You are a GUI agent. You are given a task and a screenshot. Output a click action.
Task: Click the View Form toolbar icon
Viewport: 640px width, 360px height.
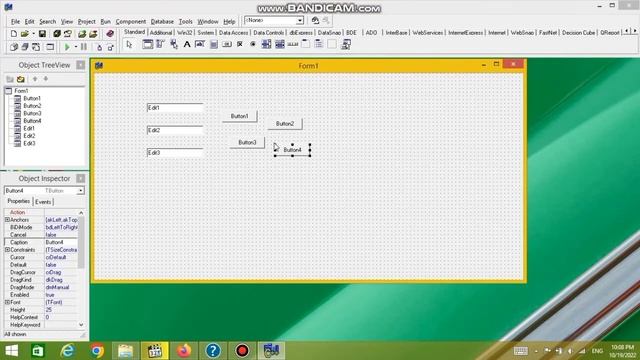25,47
